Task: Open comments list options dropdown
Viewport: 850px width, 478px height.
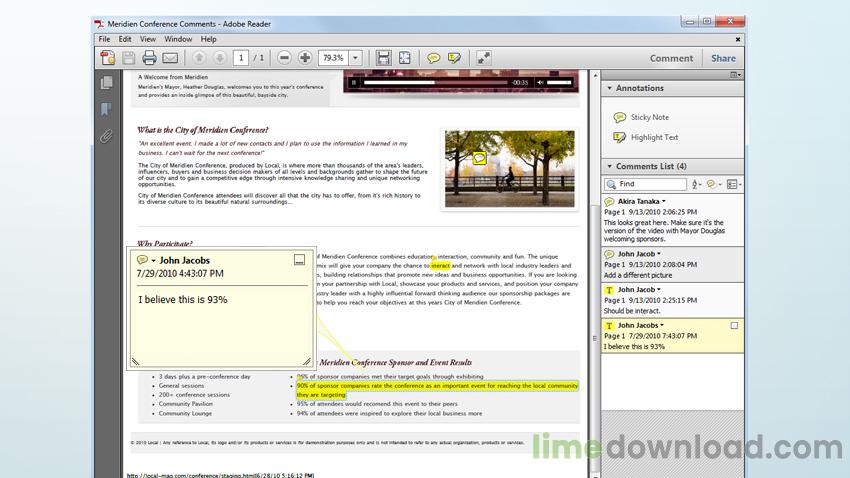Action: tap(734, 184)
